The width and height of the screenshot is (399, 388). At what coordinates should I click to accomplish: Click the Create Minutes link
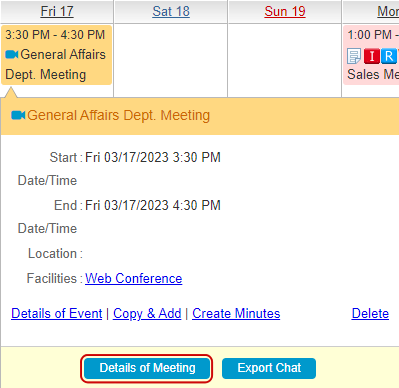(236, 313)
